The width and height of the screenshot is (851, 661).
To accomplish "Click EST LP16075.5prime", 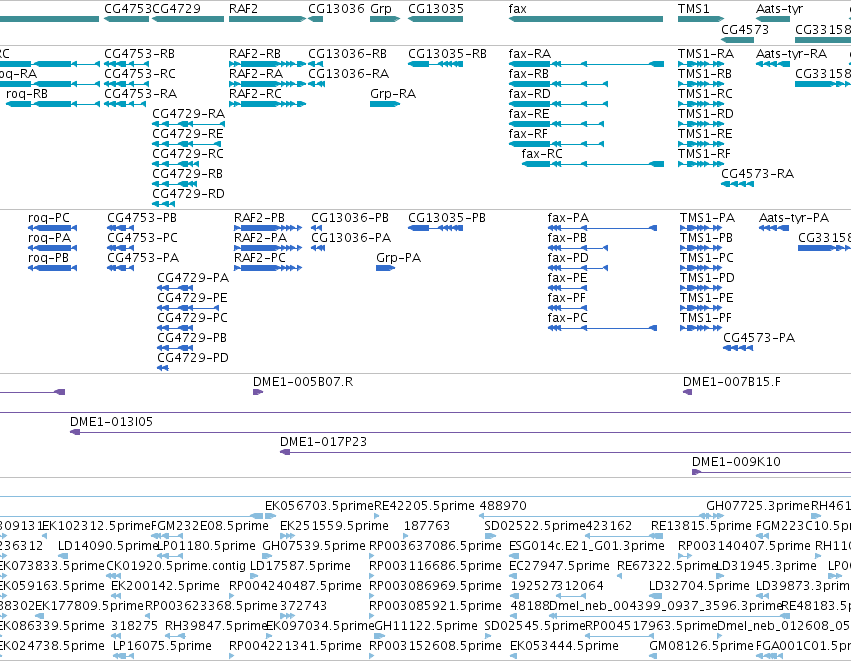I will click(162, 646).
